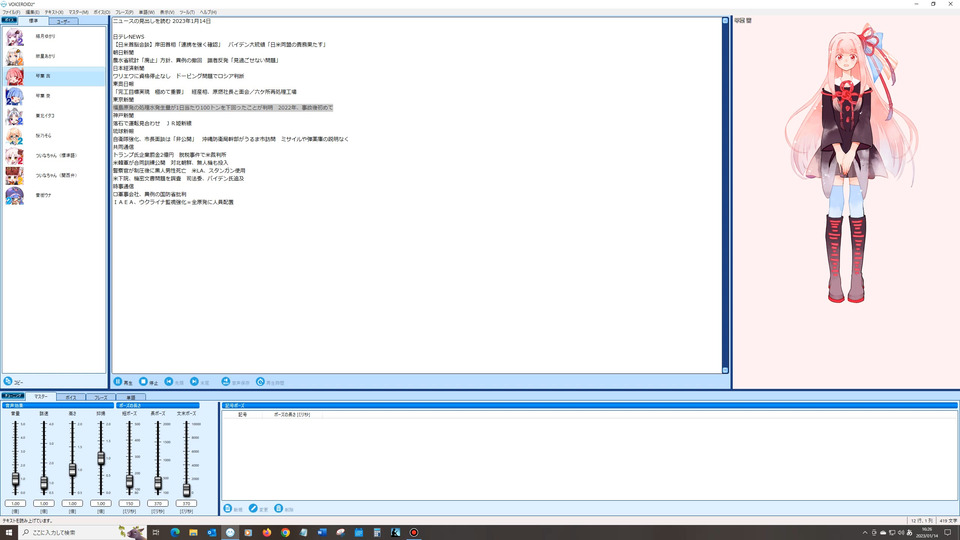Select the 結月ゆかり voice preset
The height and width of the screenshot is (540, 960).
(54, 37)
